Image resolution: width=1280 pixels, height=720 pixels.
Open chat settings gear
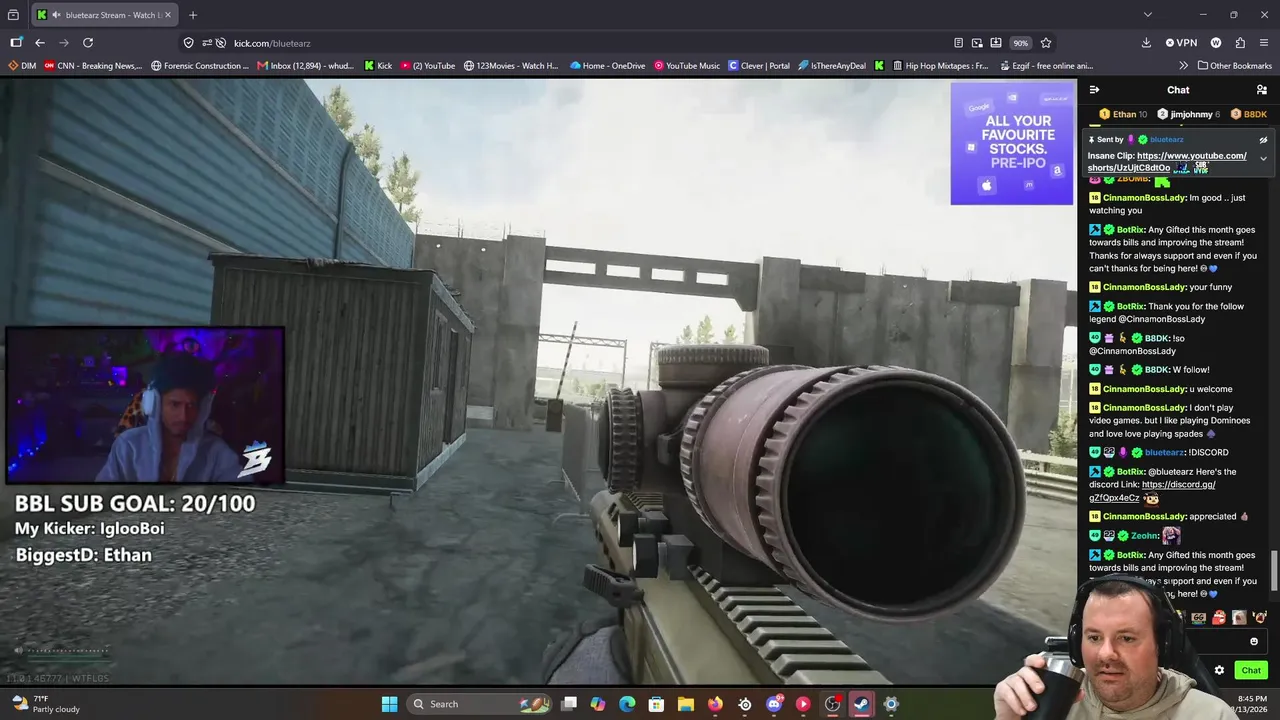[1219, 670]
